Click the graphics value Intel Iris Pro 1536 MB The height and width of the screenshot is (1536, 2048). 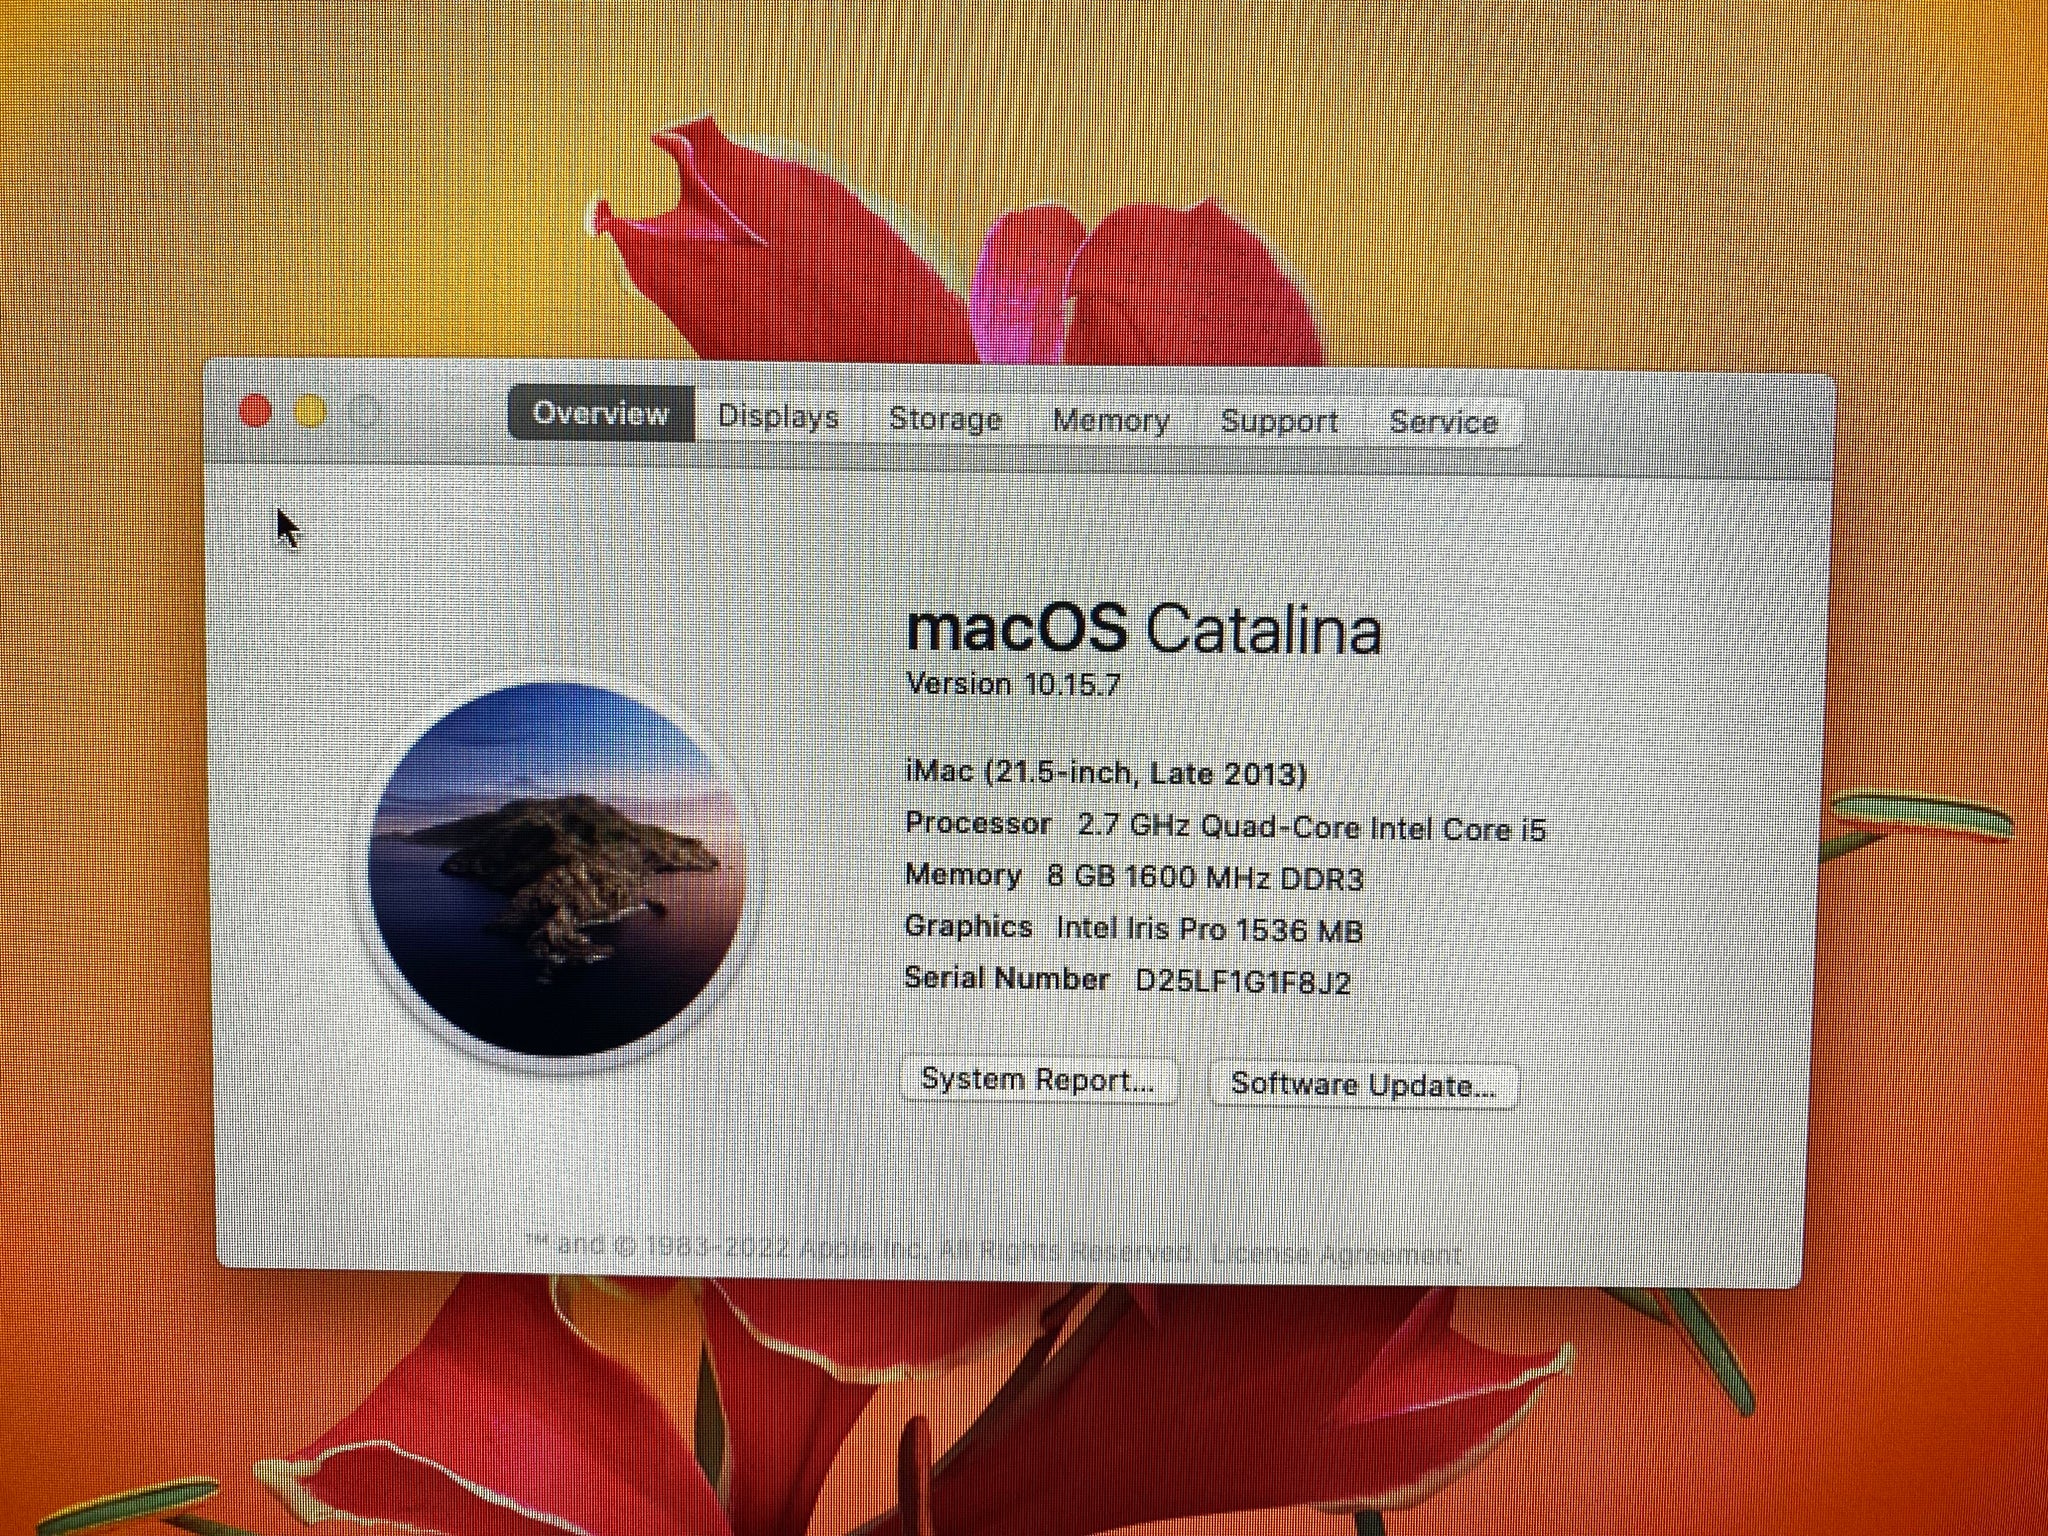(1209, 929)
